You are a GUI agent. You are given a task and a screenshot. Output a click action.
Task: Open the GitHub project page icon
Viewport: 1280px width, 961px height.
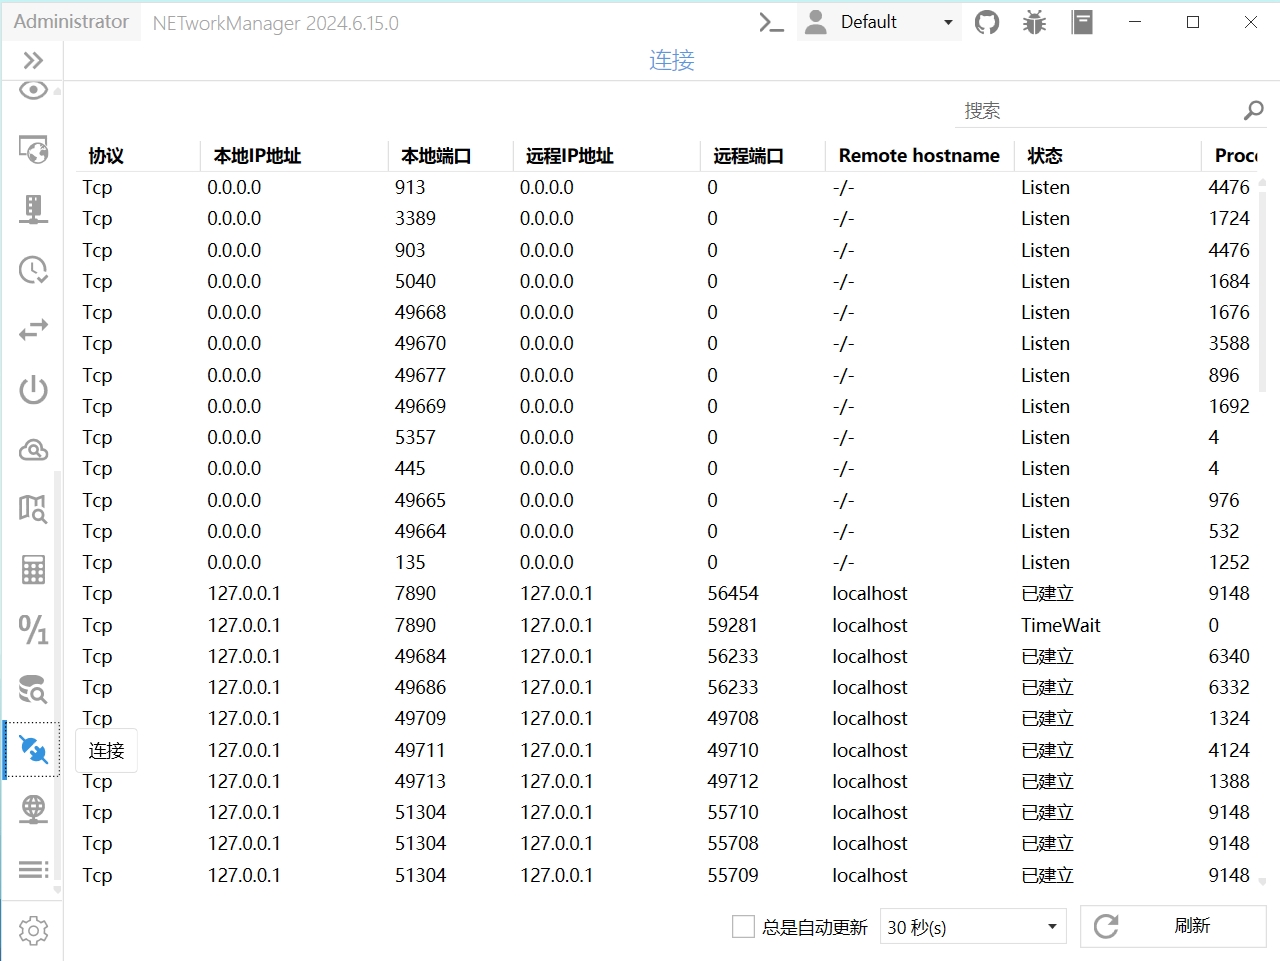click(987, 22)
